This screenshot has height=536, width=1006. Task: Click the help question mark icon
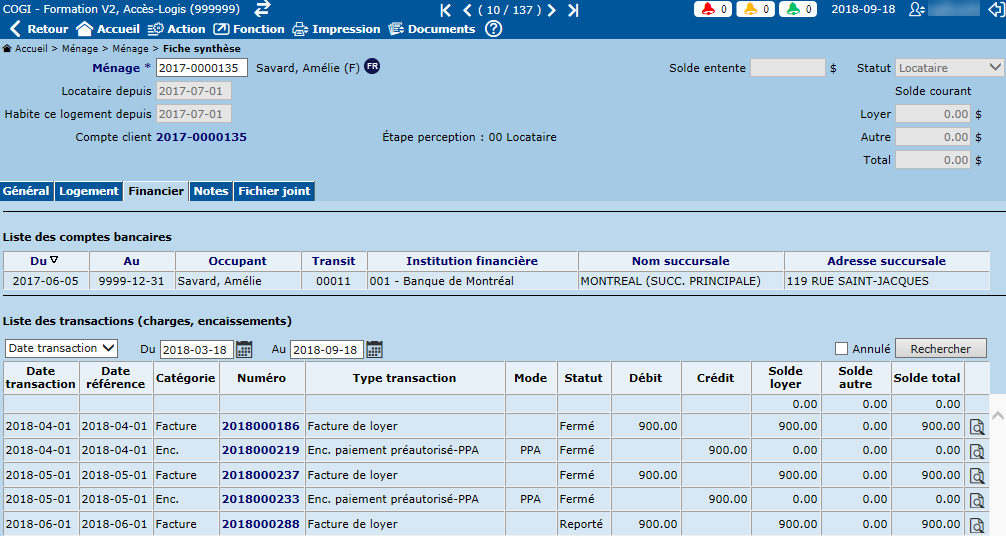[493, 29]
